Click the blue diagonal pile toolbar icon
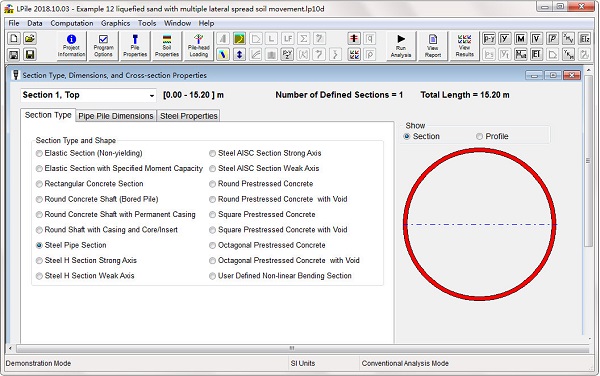The height and width of the screenshot is (376, 600). pyautogui.click(x=223, y=54)
